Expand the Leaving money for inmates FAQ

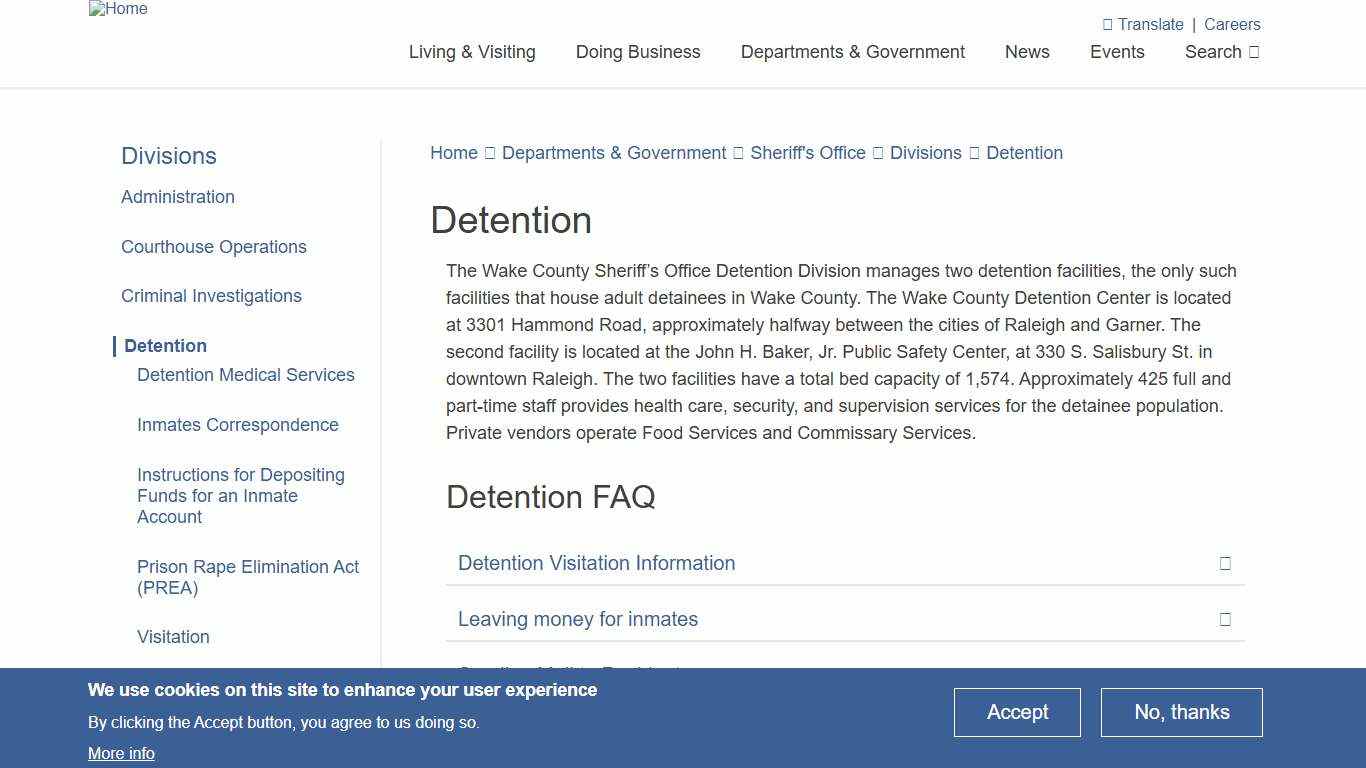pyautogui.click(x=577, y=619)
